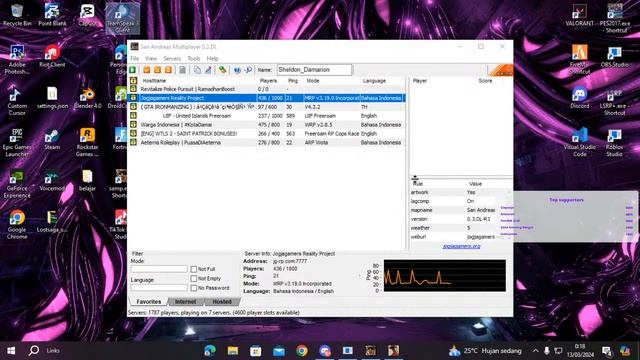640x360 pixels.
Task: Enable the No Password filter checkbox
Action: click(x=194, y=288)
